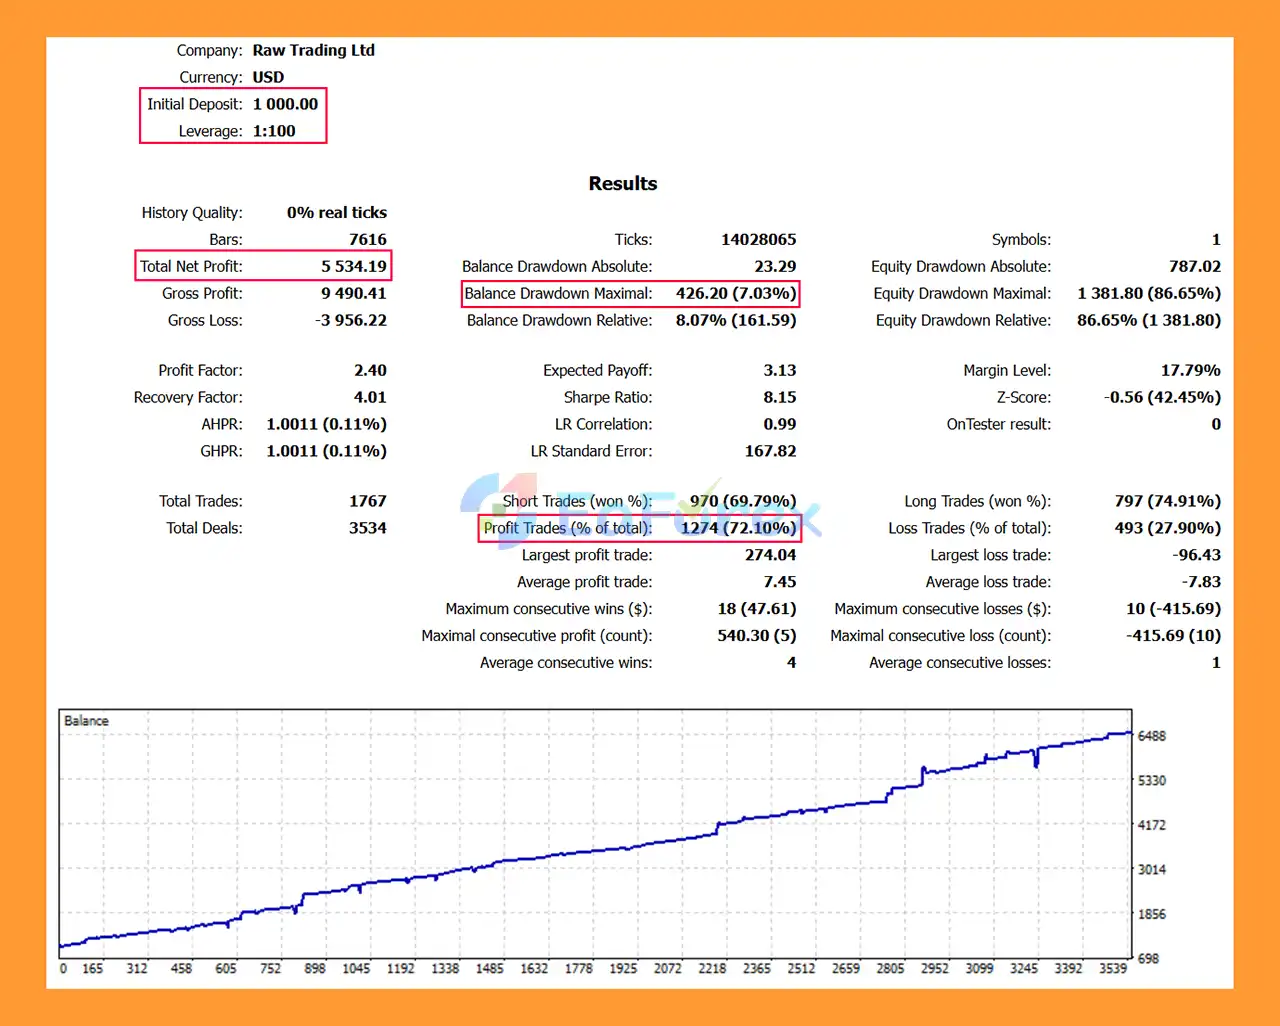Image resolution: width=1280 pixels, height=1026 pixels.
Task: Click the Results heading
Action: [x=622, y=184]
